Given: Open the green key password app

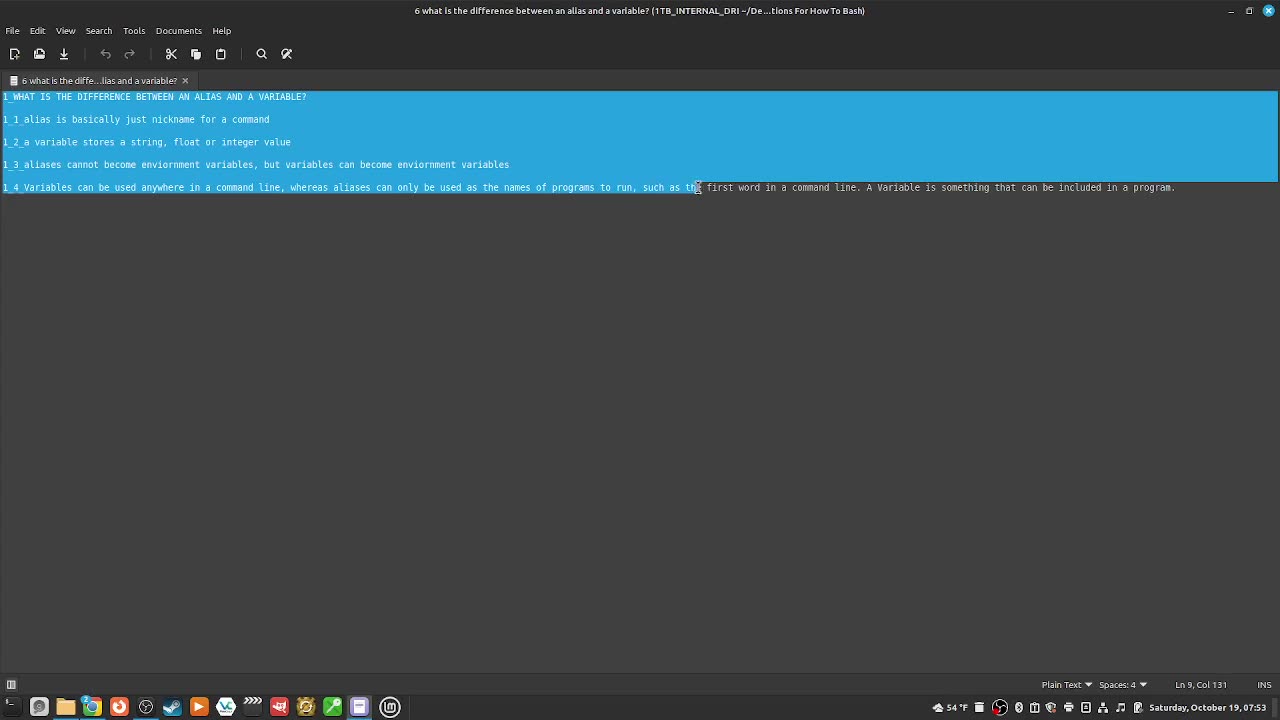Looking at the screenshot, I should point(332,707).
